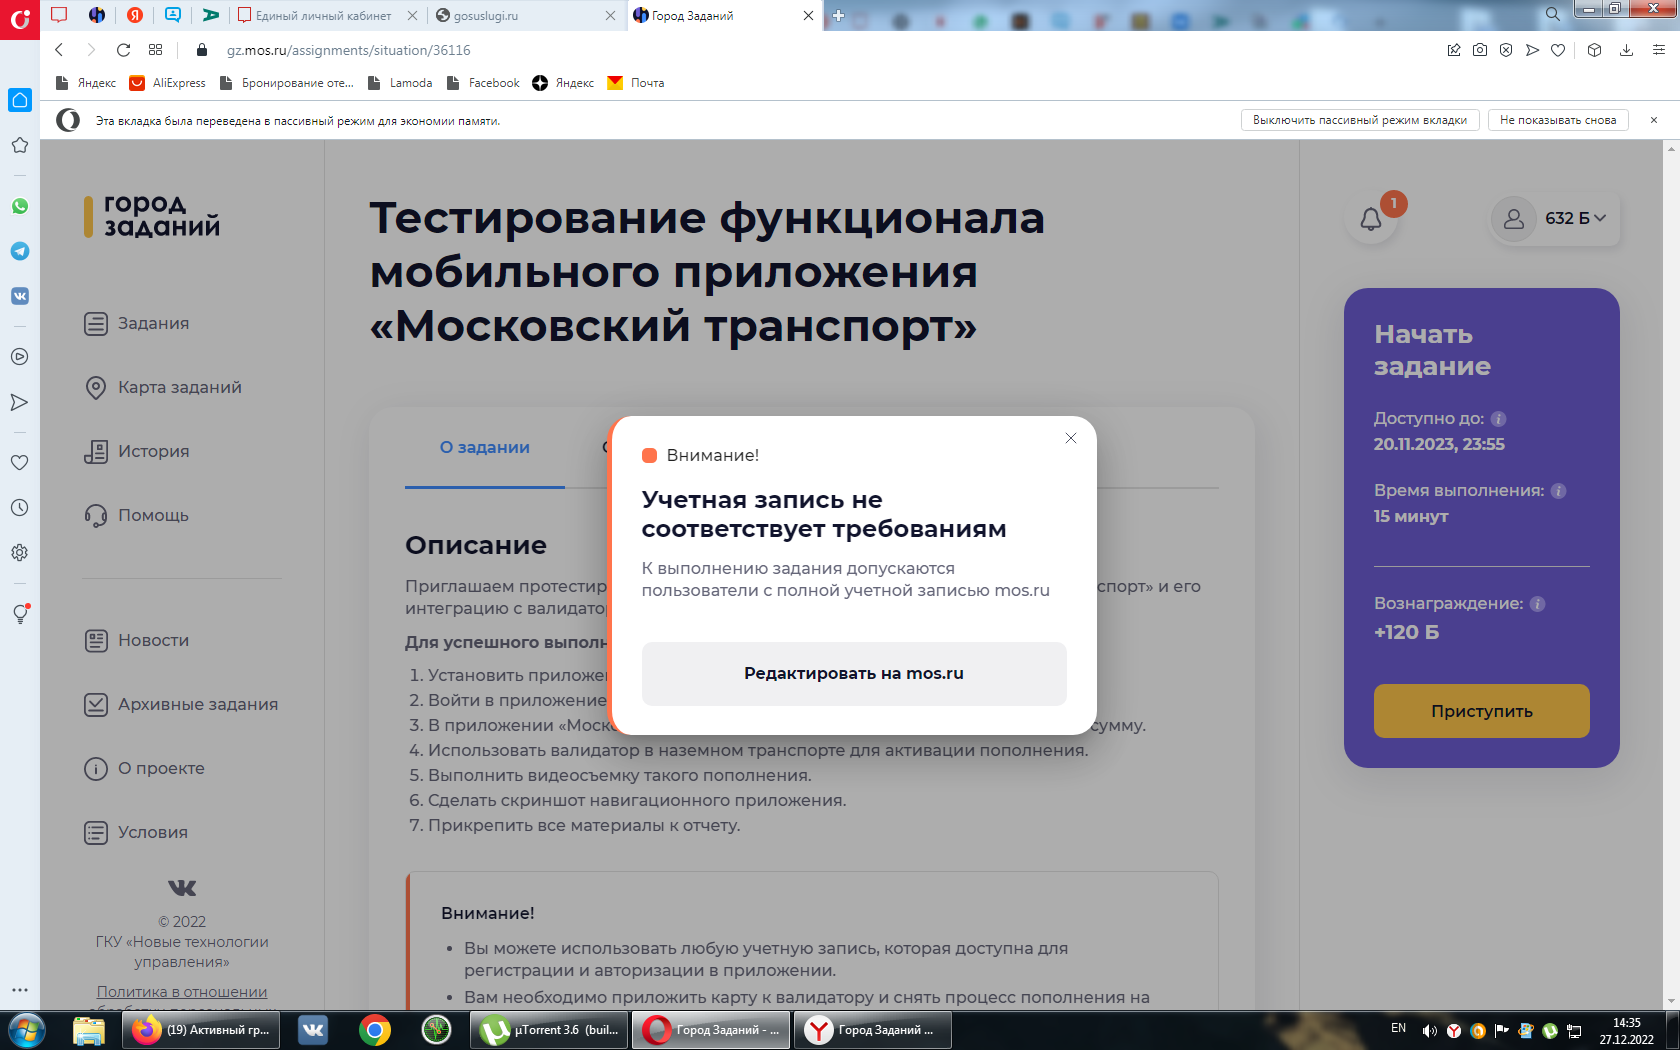
Task: Open Архивные задания in the site menu
Action: click(x=181, y=704)
